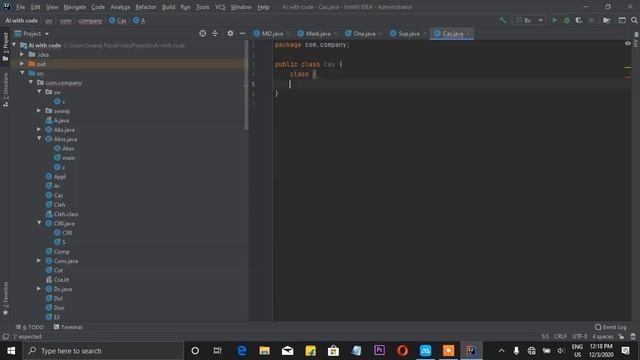The image size is (640, 360).
Task: Close the Cas.java tab
Action: (x=468, y=33)
